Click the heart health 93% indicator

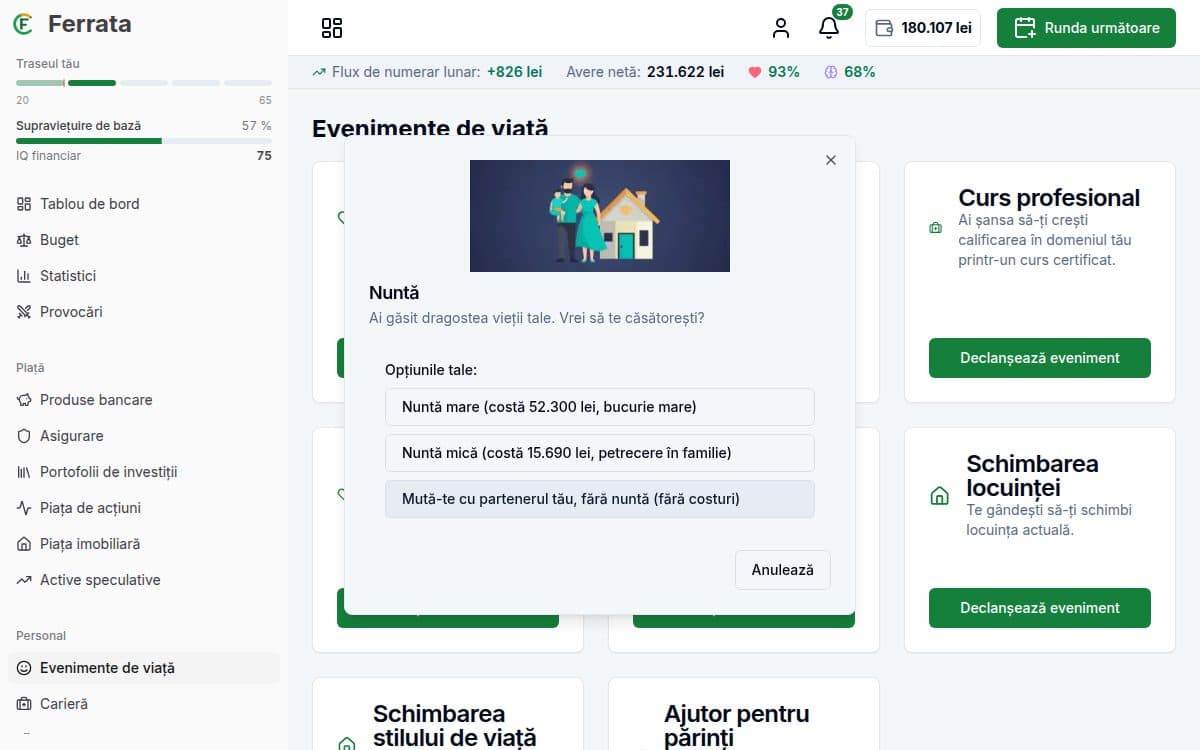tap(774, 72)
